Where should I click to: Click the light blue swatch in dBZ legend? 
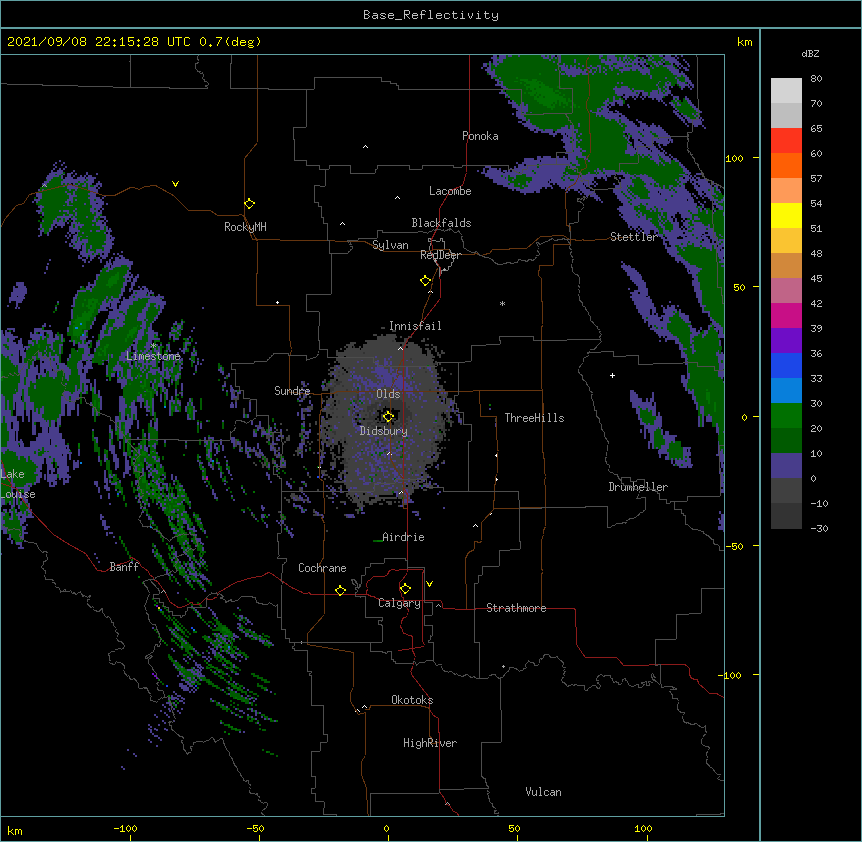coord(786,390)
